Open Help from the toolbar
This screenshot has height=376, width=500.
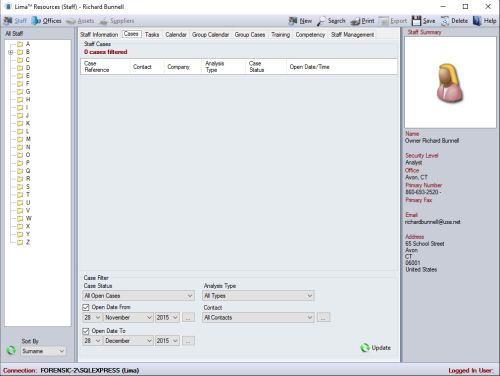tap(485, 21)
